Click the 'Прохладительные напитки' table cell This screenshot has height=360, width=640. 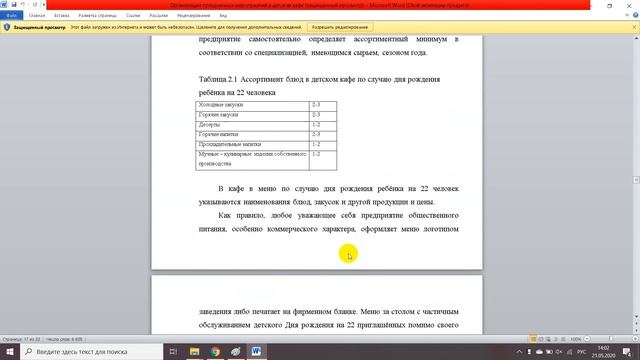(x=252, y=145)
